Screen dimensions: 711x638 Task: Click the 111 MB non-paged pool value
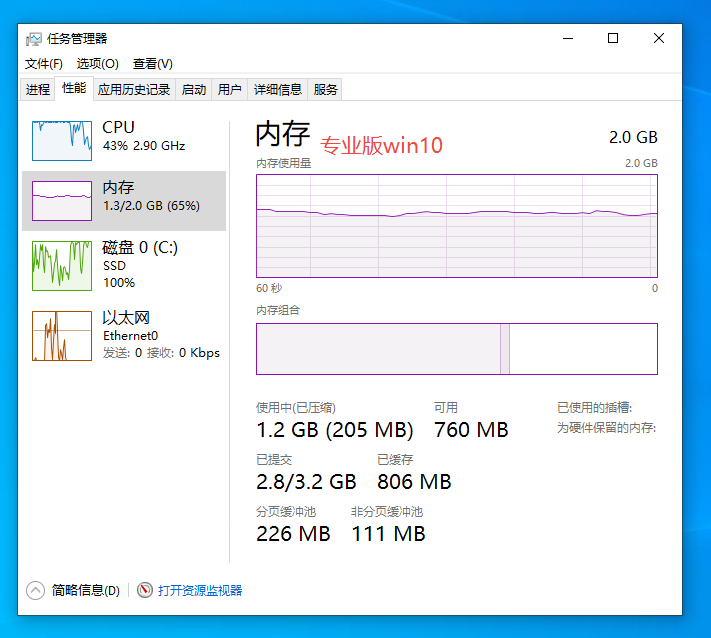pos(388,534)
